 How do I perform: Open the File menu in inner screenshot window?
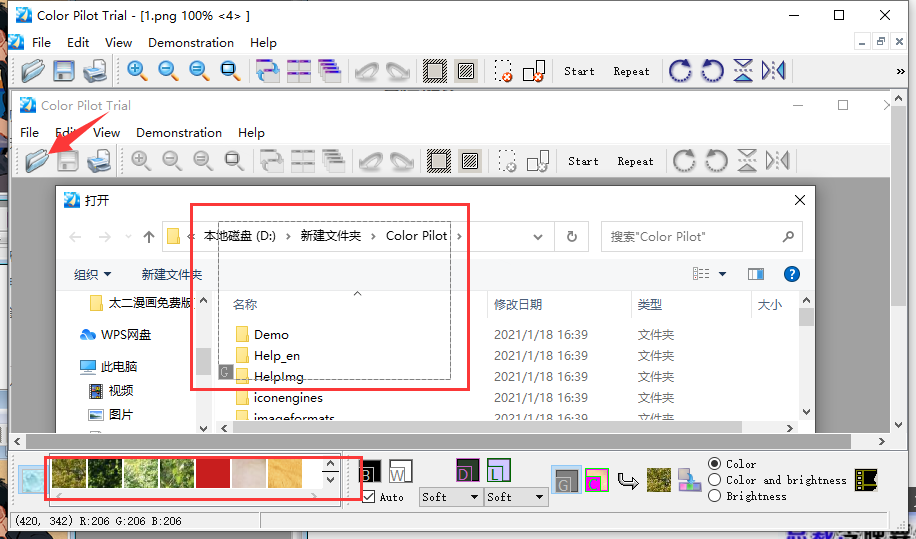[x=29, y=133]
